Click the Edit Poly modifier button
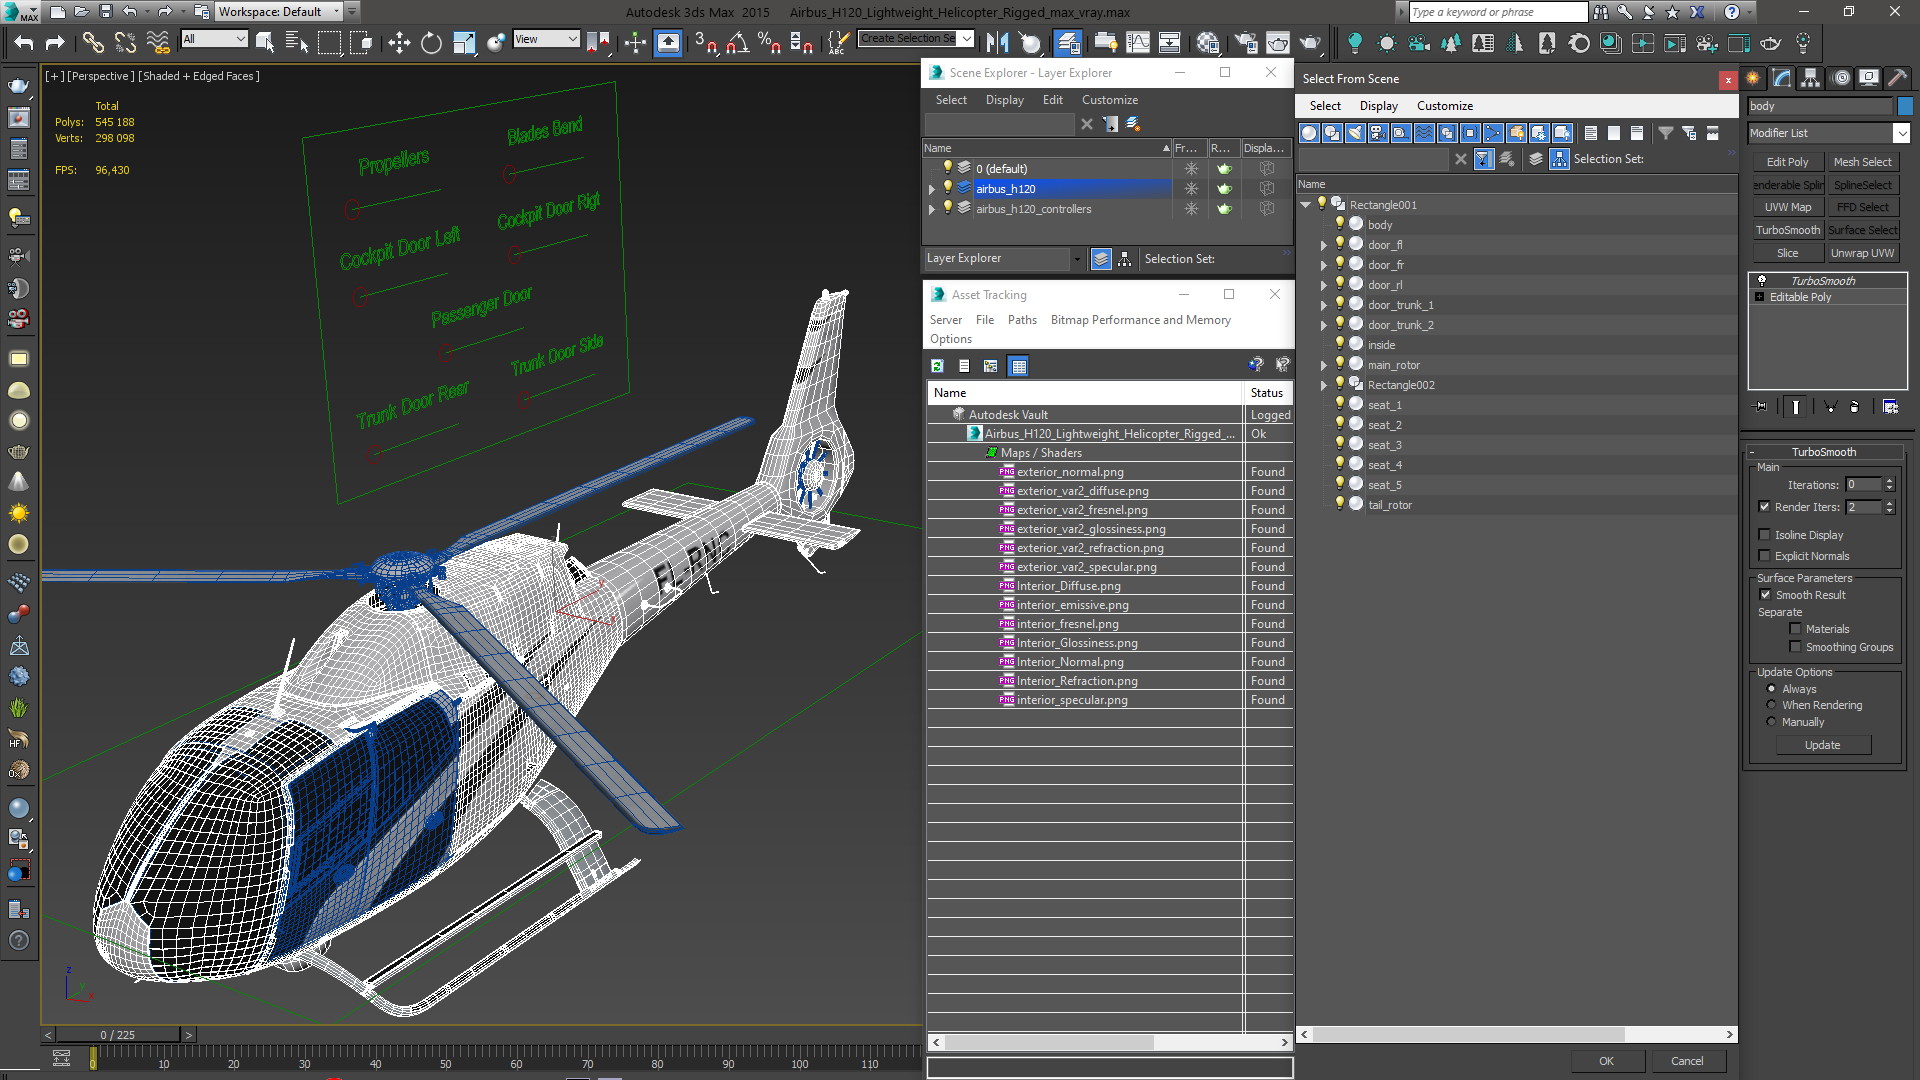 click(1787, 162)
